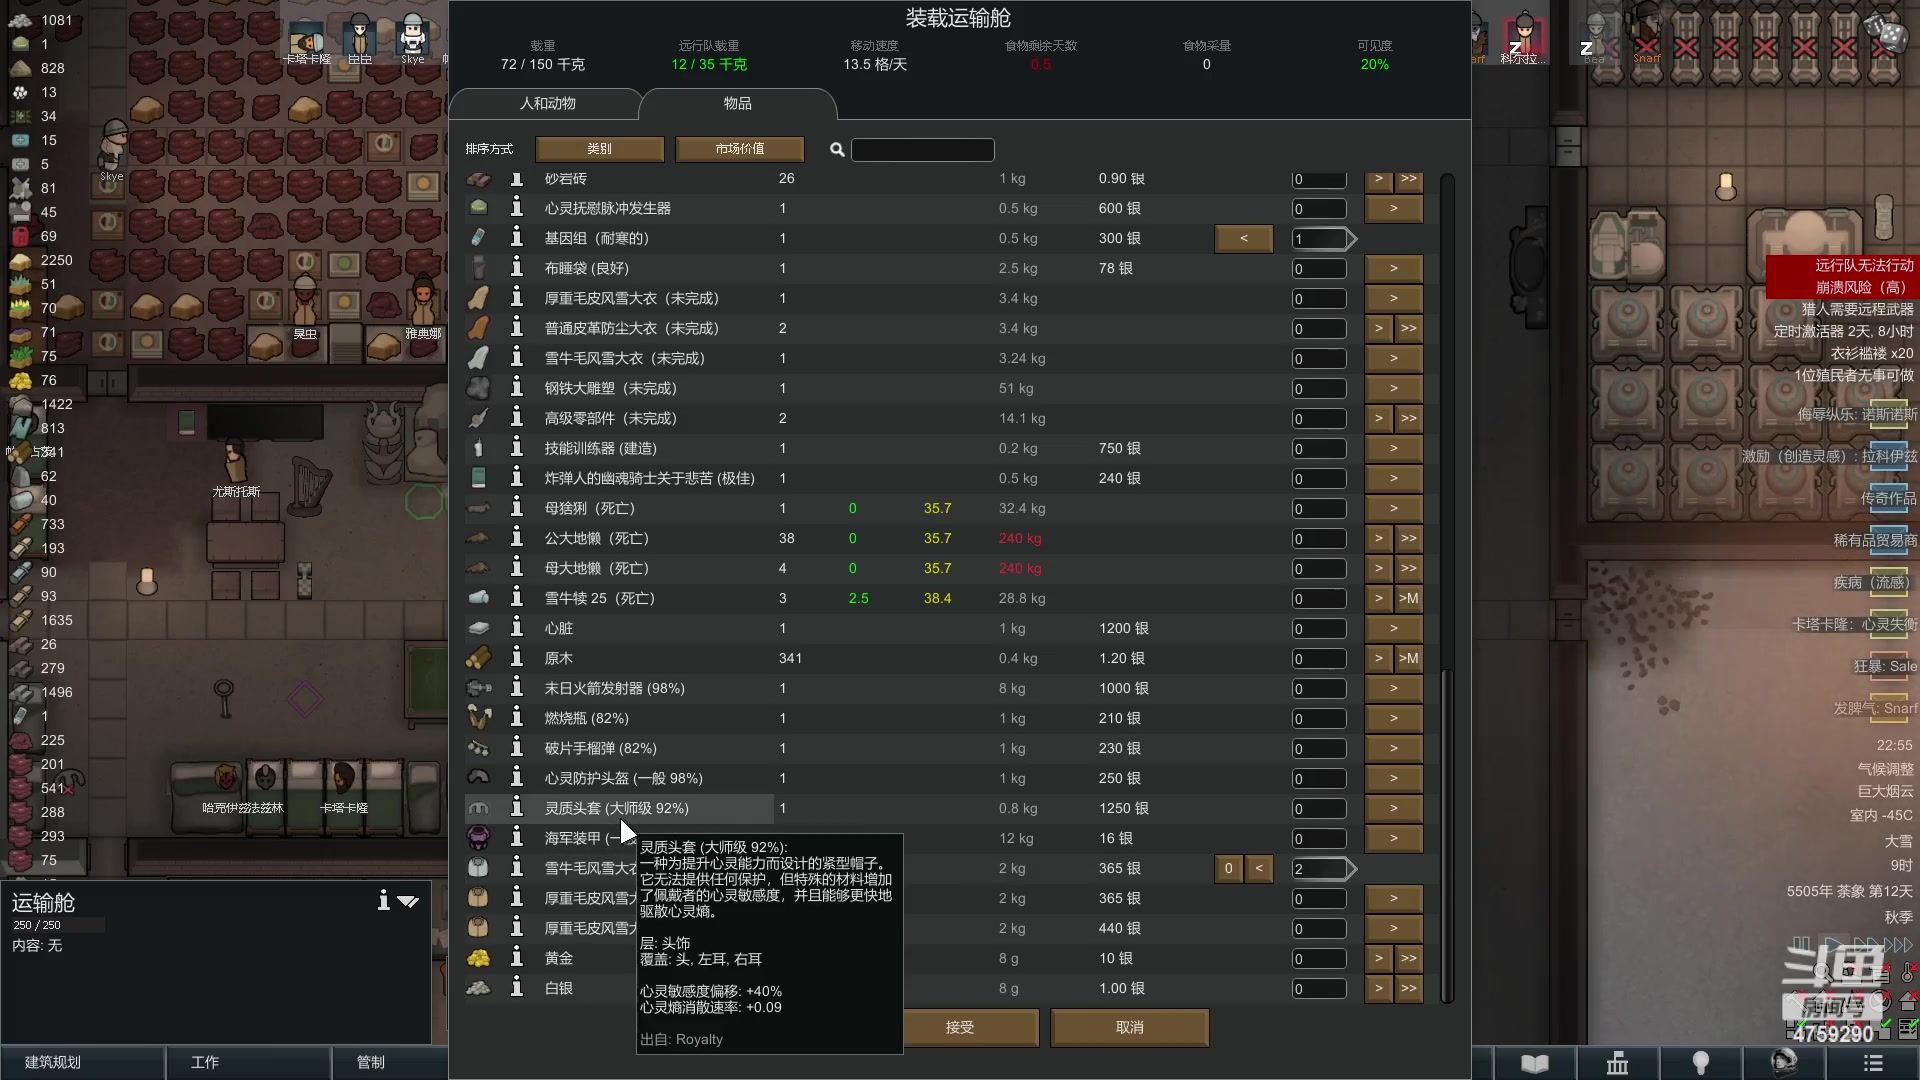Set game to triple fast-forward speed
Screen dimensions: 1920x1080
click(1898, 944)
